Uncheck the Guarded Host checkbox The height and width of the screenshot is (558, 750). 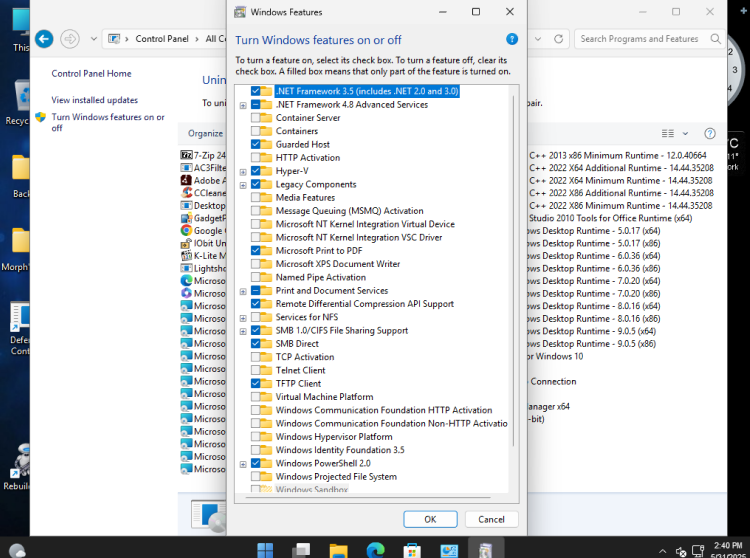coord(255,144)
